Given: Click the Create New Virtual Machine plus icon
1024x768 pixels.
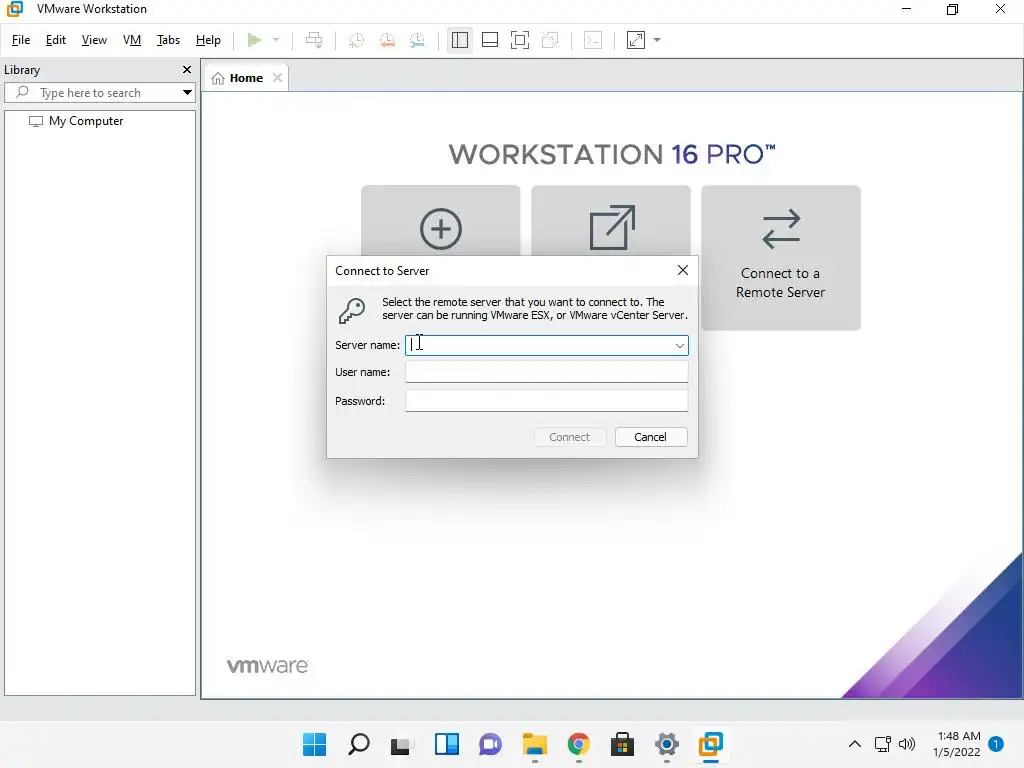Looking at the screenshot, I should (x=441, y=229).
